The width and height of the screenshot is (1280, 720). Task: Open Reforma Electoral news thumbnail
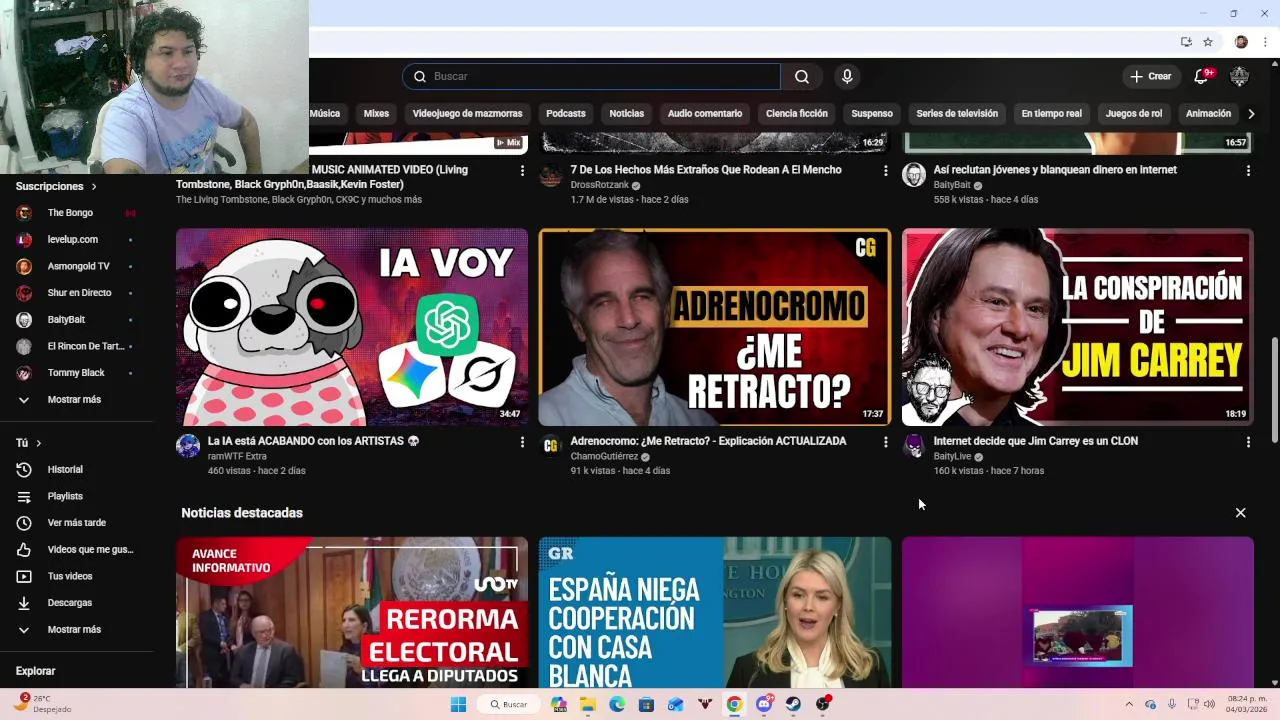click(x=352, y=612)
